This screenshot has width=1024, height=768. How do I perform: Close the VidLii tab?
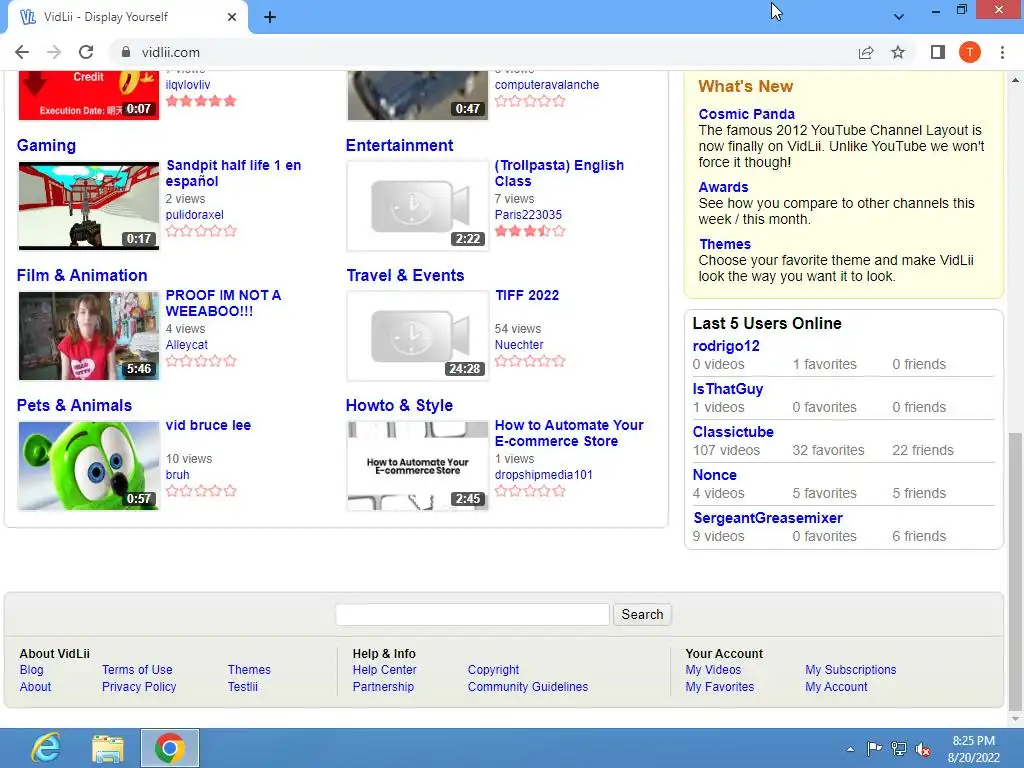click(x=232, y=17)
